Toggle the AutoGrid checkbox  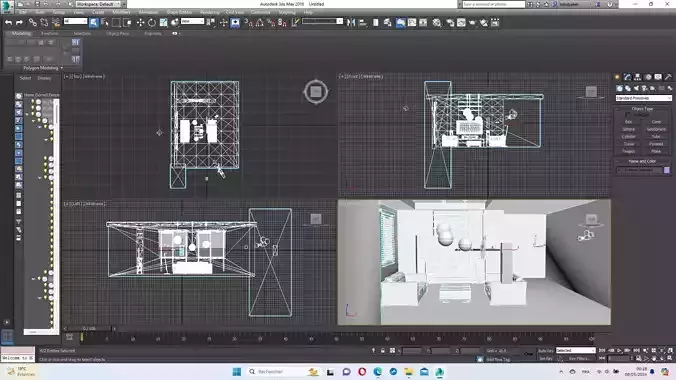[628, 115]
